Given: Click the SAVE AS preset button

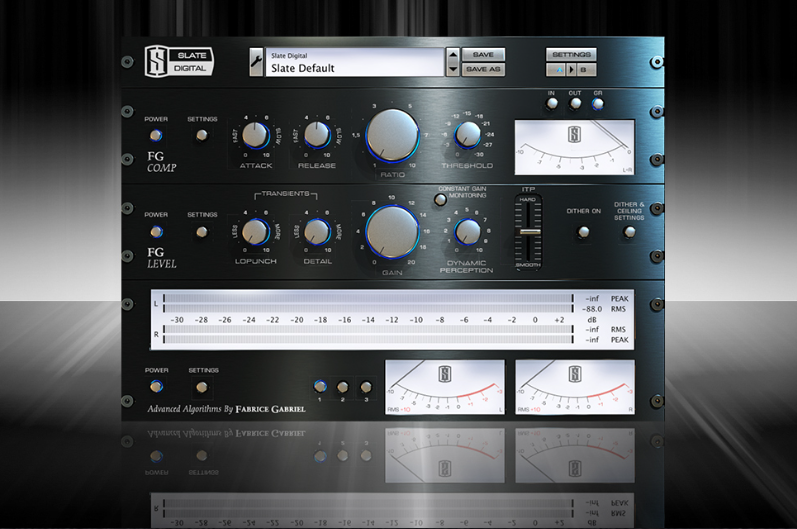Looking at the screenshot, I should click(x=483, y=69).
